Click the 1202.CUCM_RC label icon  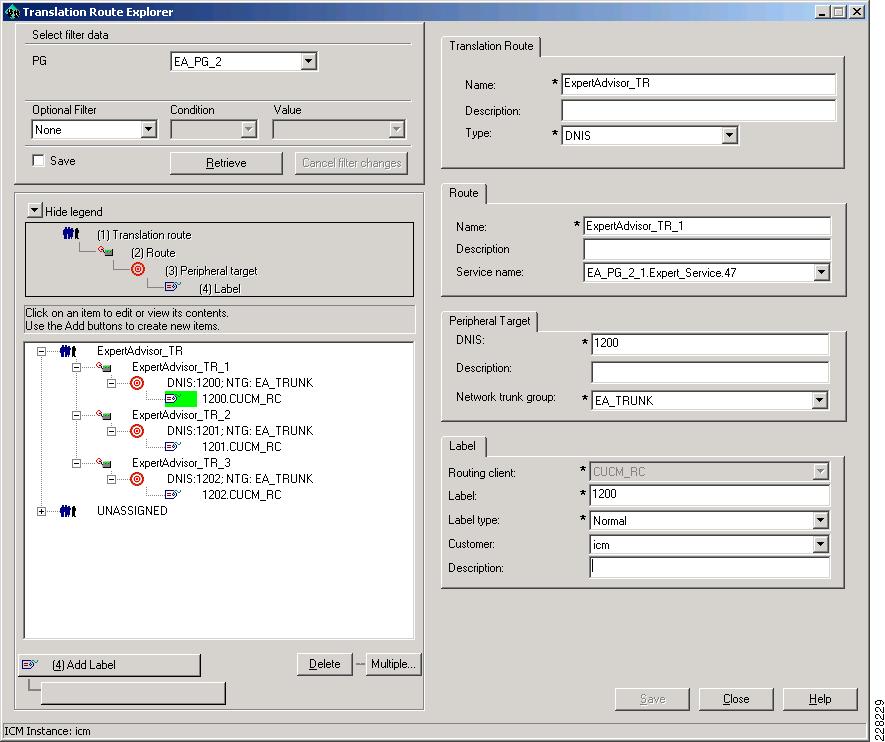[173, 494]
